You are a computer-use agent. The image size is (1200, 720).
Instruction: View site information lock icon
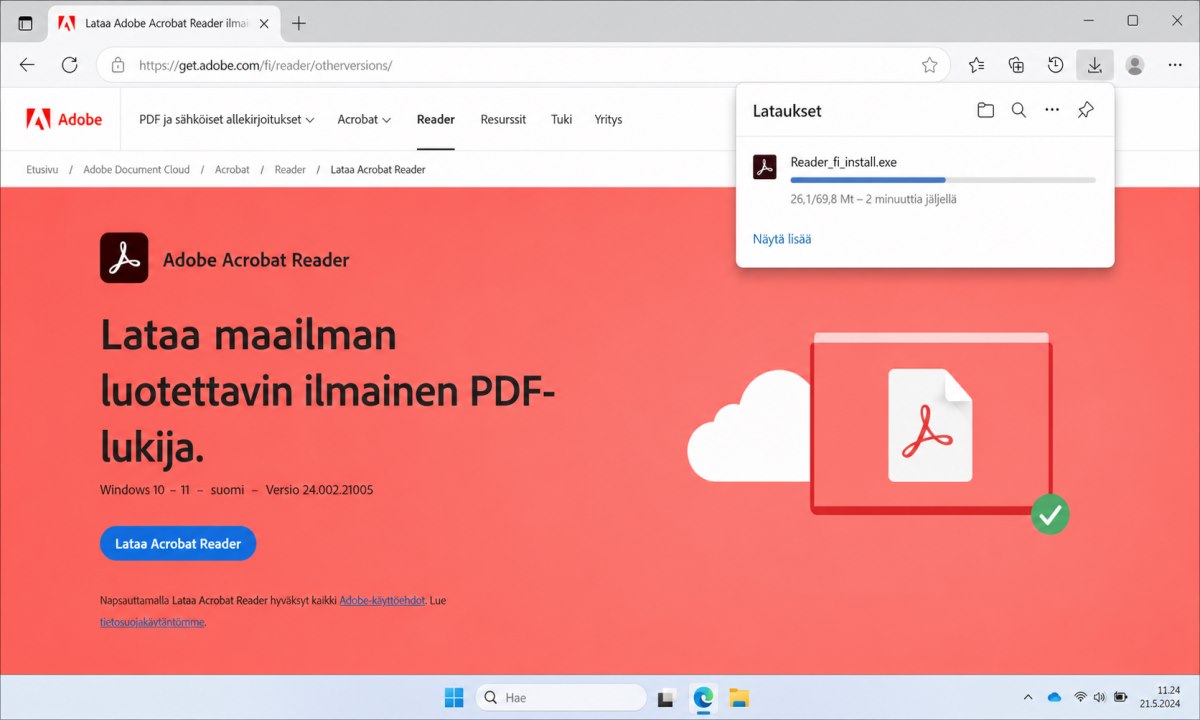[118, 65]
